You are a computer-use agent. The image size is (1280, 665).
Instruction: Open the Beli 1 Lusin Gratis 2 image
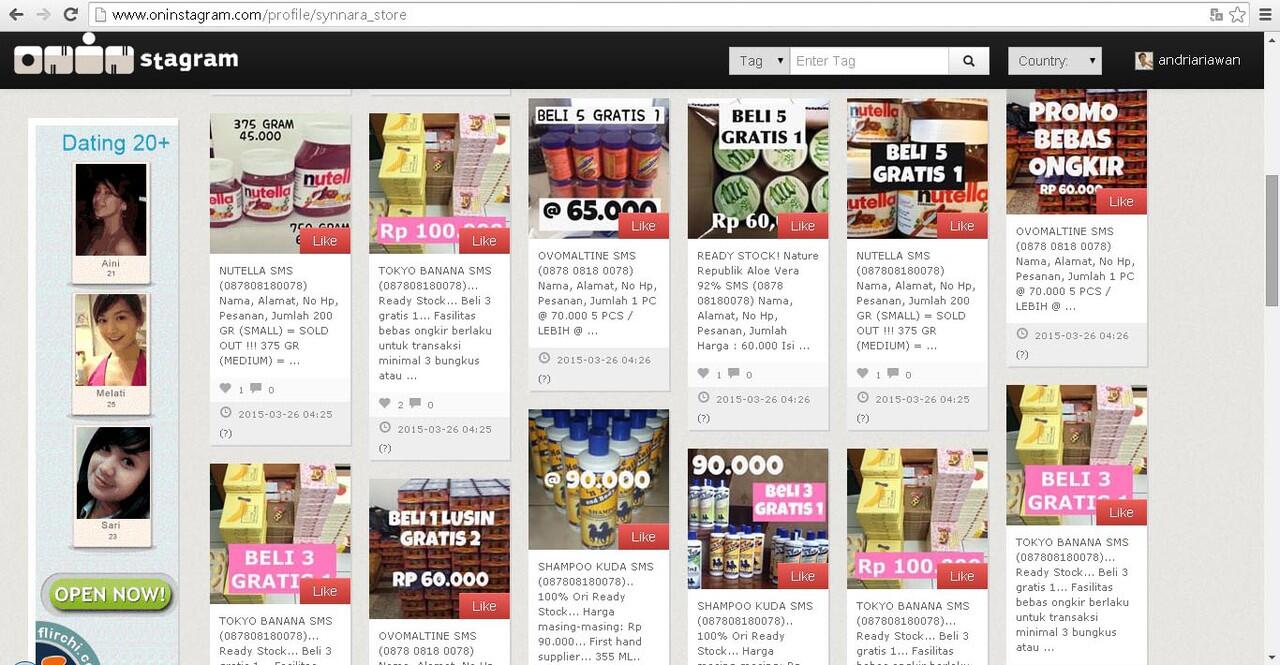tap(439, 548)
